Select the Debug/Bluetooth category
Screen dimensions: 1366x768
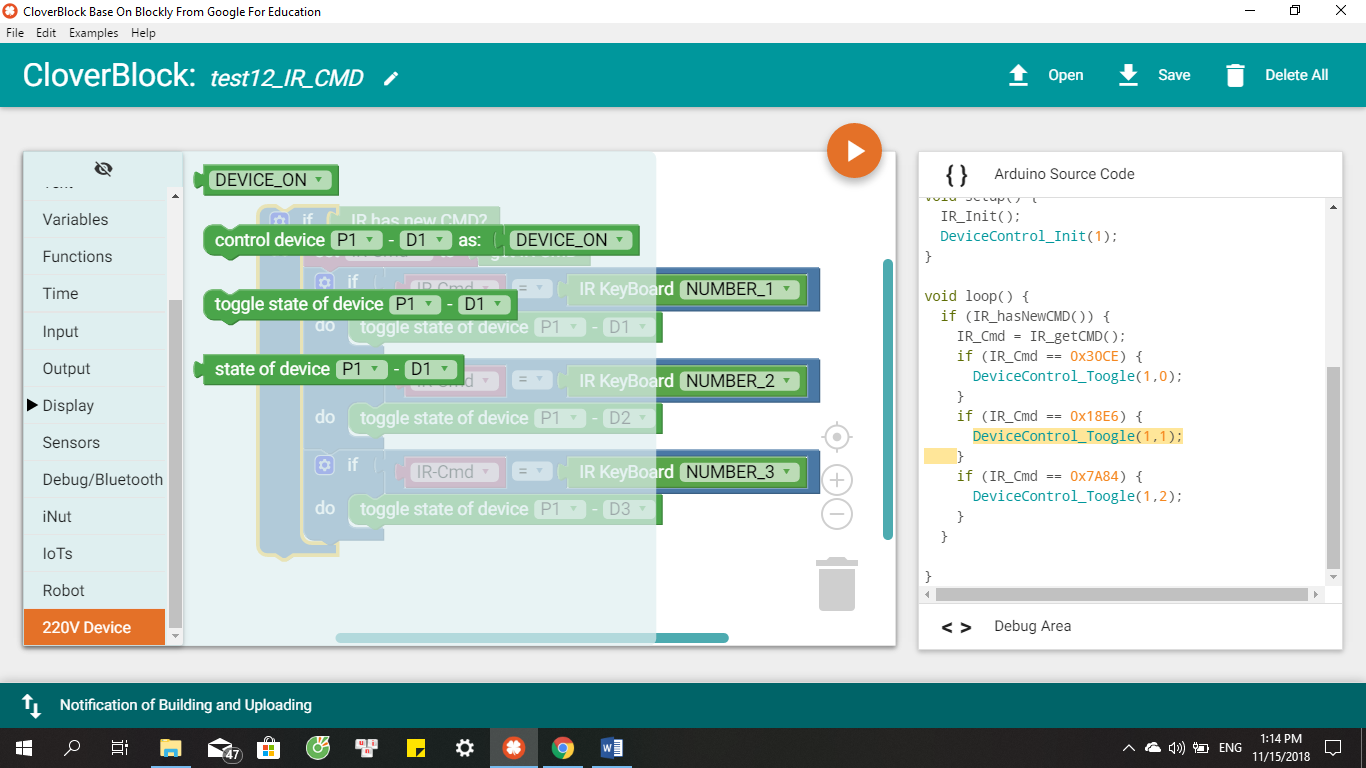click(x=94, y=480)
